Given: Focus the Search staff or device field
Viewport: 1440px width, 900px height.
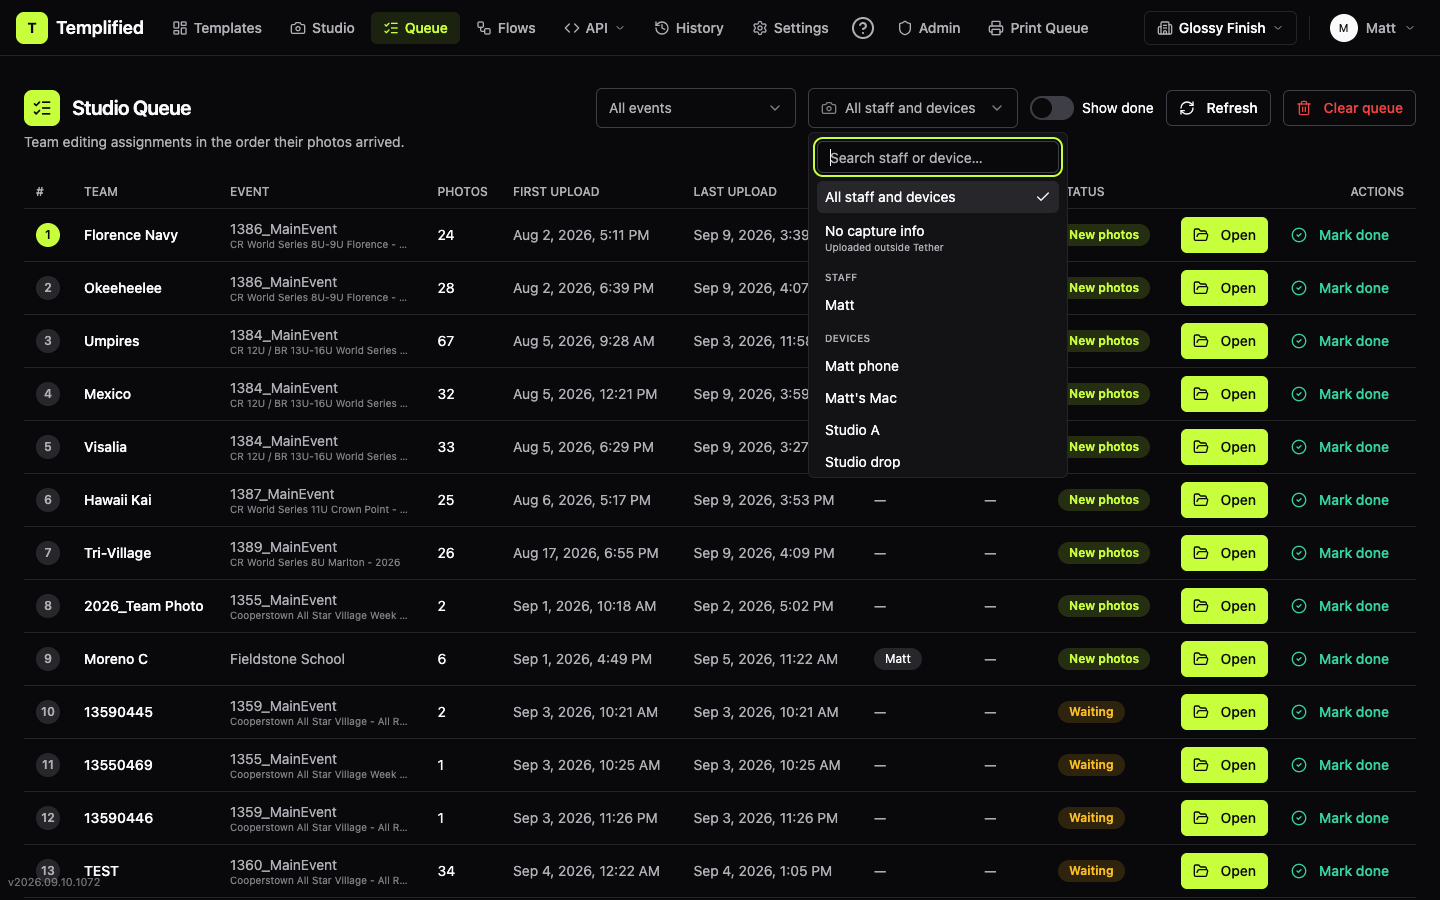Looking at the screenshot, I should click(938, 157).
